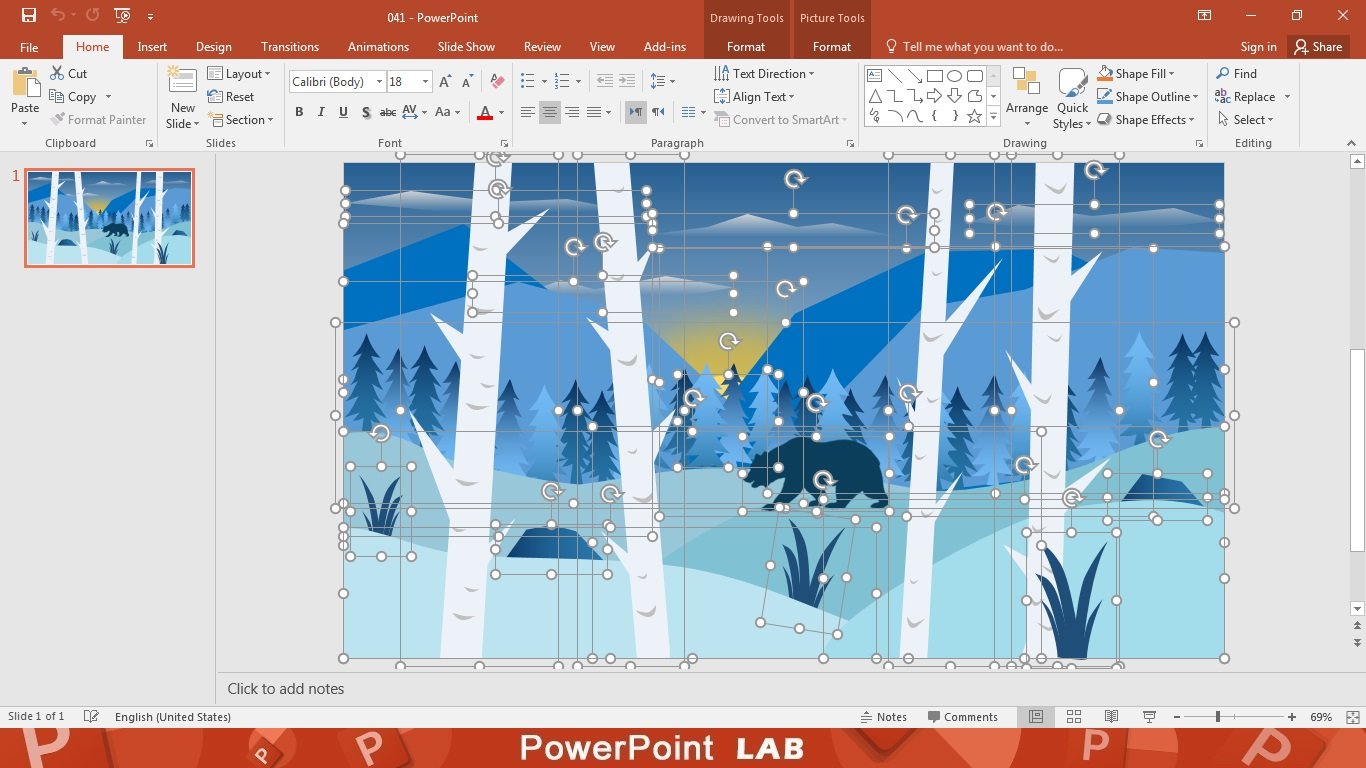This screenshot has height=768, width=1366.
Task: Open the font size 18 dropdown
Action: pos(426,82)
